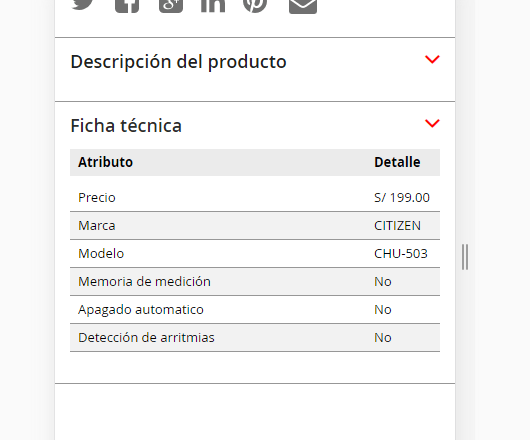
Task: Send product by email envelope icon
Action: tap(303, 6)
